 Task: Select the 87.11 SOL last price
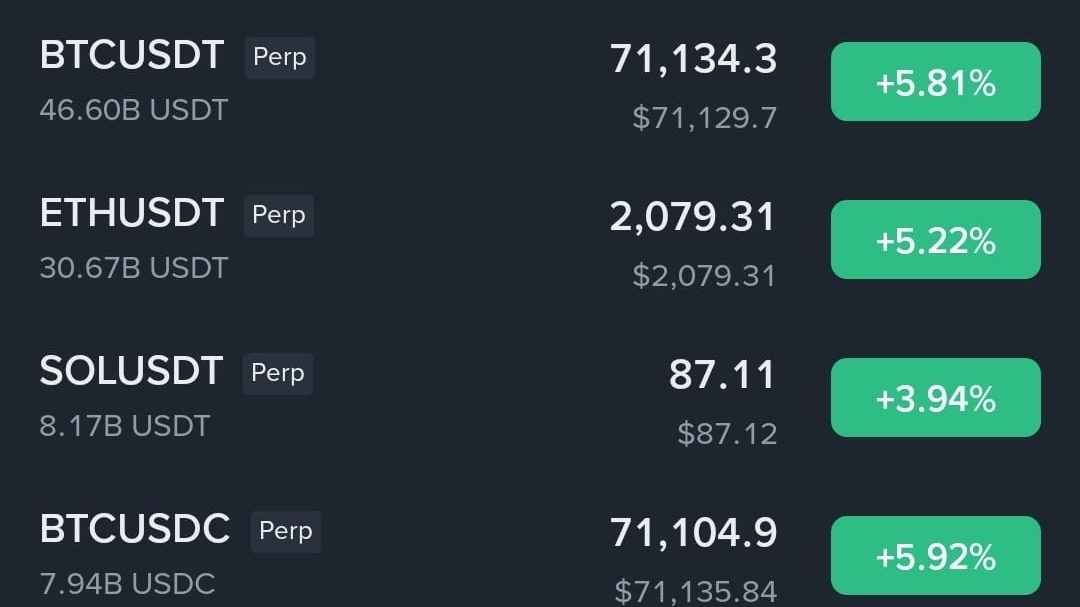[722, 376]
